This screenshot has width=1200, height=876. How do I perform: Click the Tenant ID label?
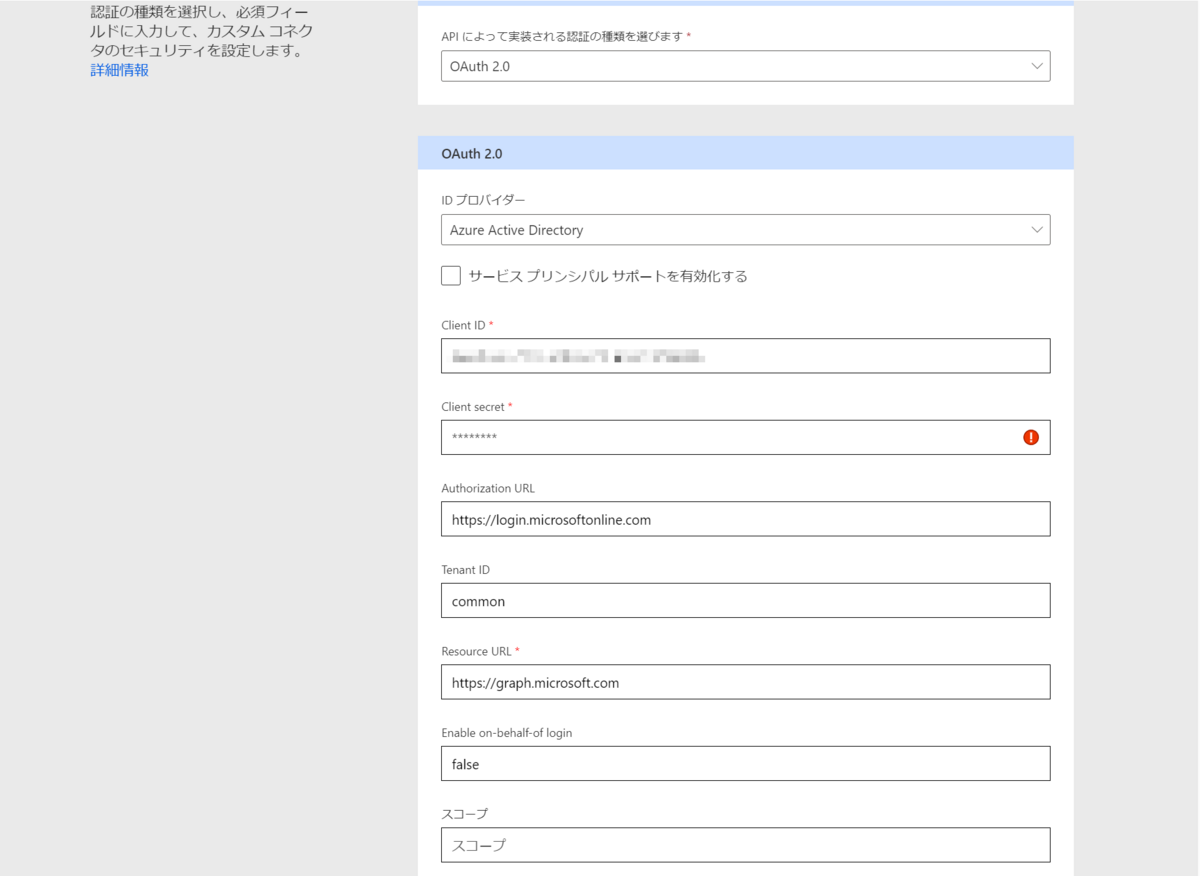coord(466,570)
